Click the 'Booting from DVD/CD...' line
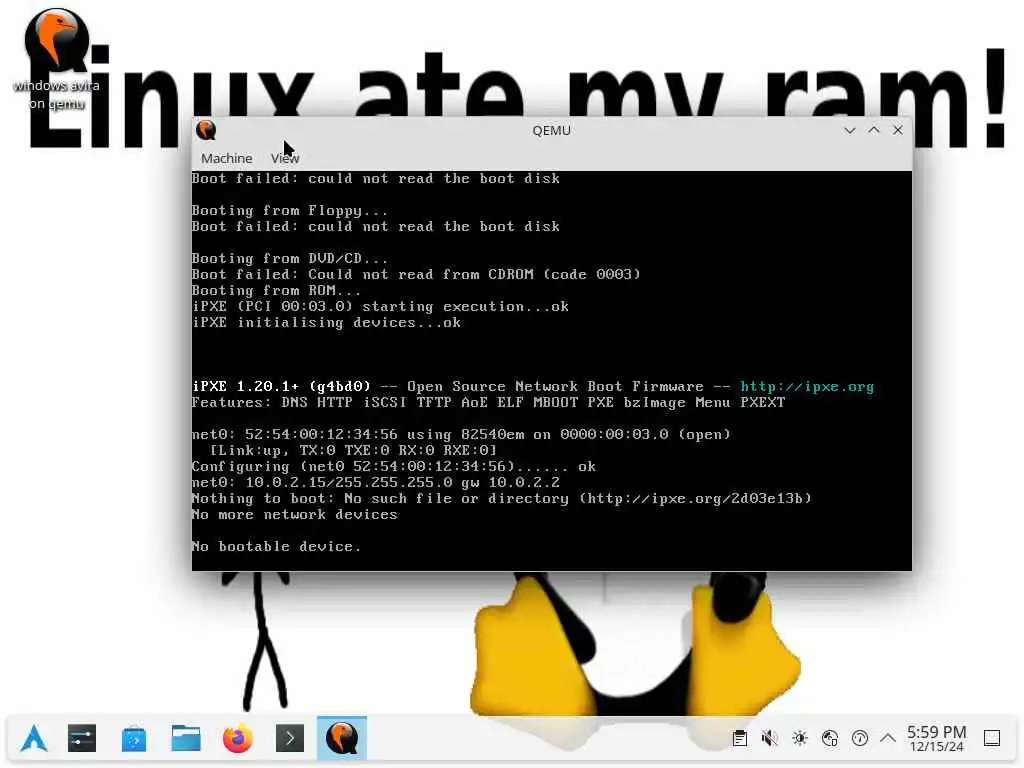The width and height of the screenshot is (1024, 768). [x=289, y=259]
